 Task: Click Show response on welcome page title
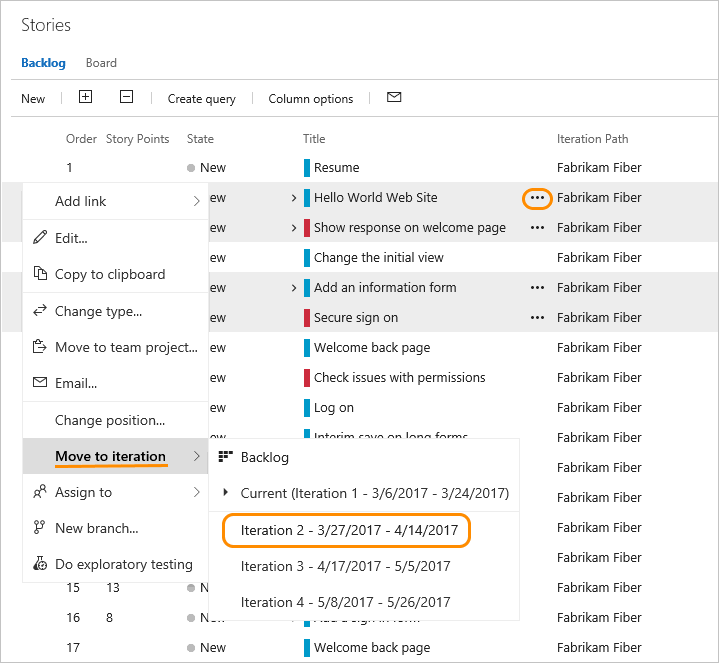(409, 228)
